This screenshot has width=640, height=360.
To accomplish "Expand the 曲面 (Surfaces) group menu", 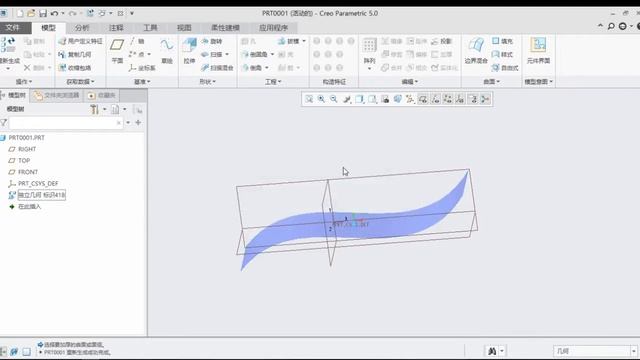I will (x=491, y=82).
